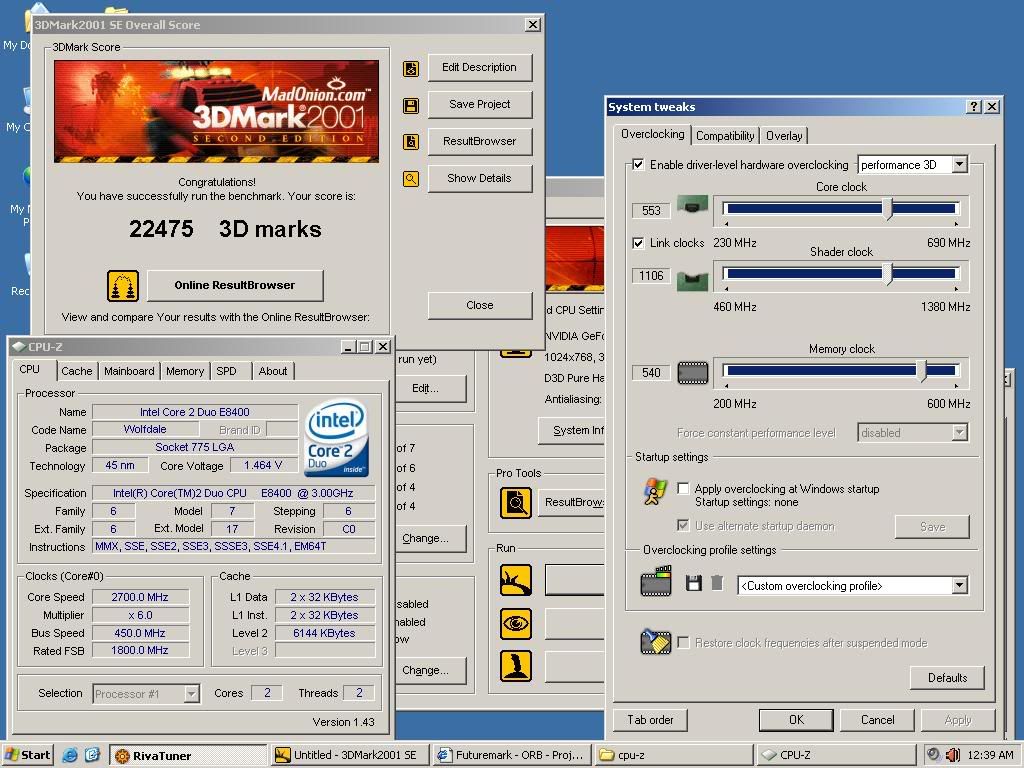Click the Run benchmark icon in 3DMark window
1024x768 pixels.
pos(516,581)
